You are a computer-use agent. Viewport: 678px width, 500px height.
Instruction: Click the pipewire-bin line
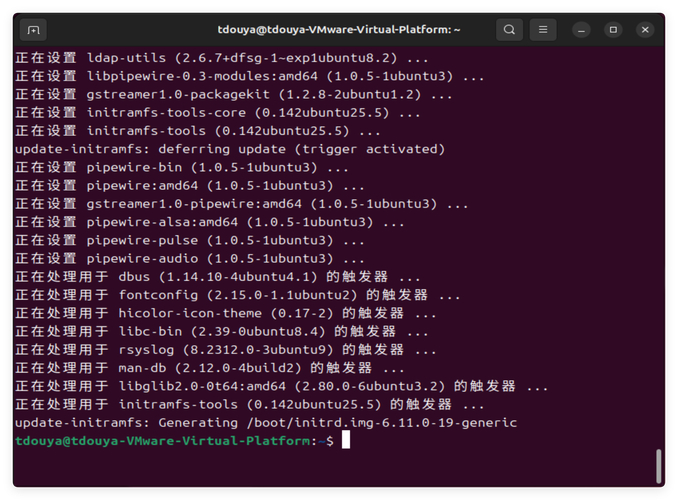click(x=182, y=167)
